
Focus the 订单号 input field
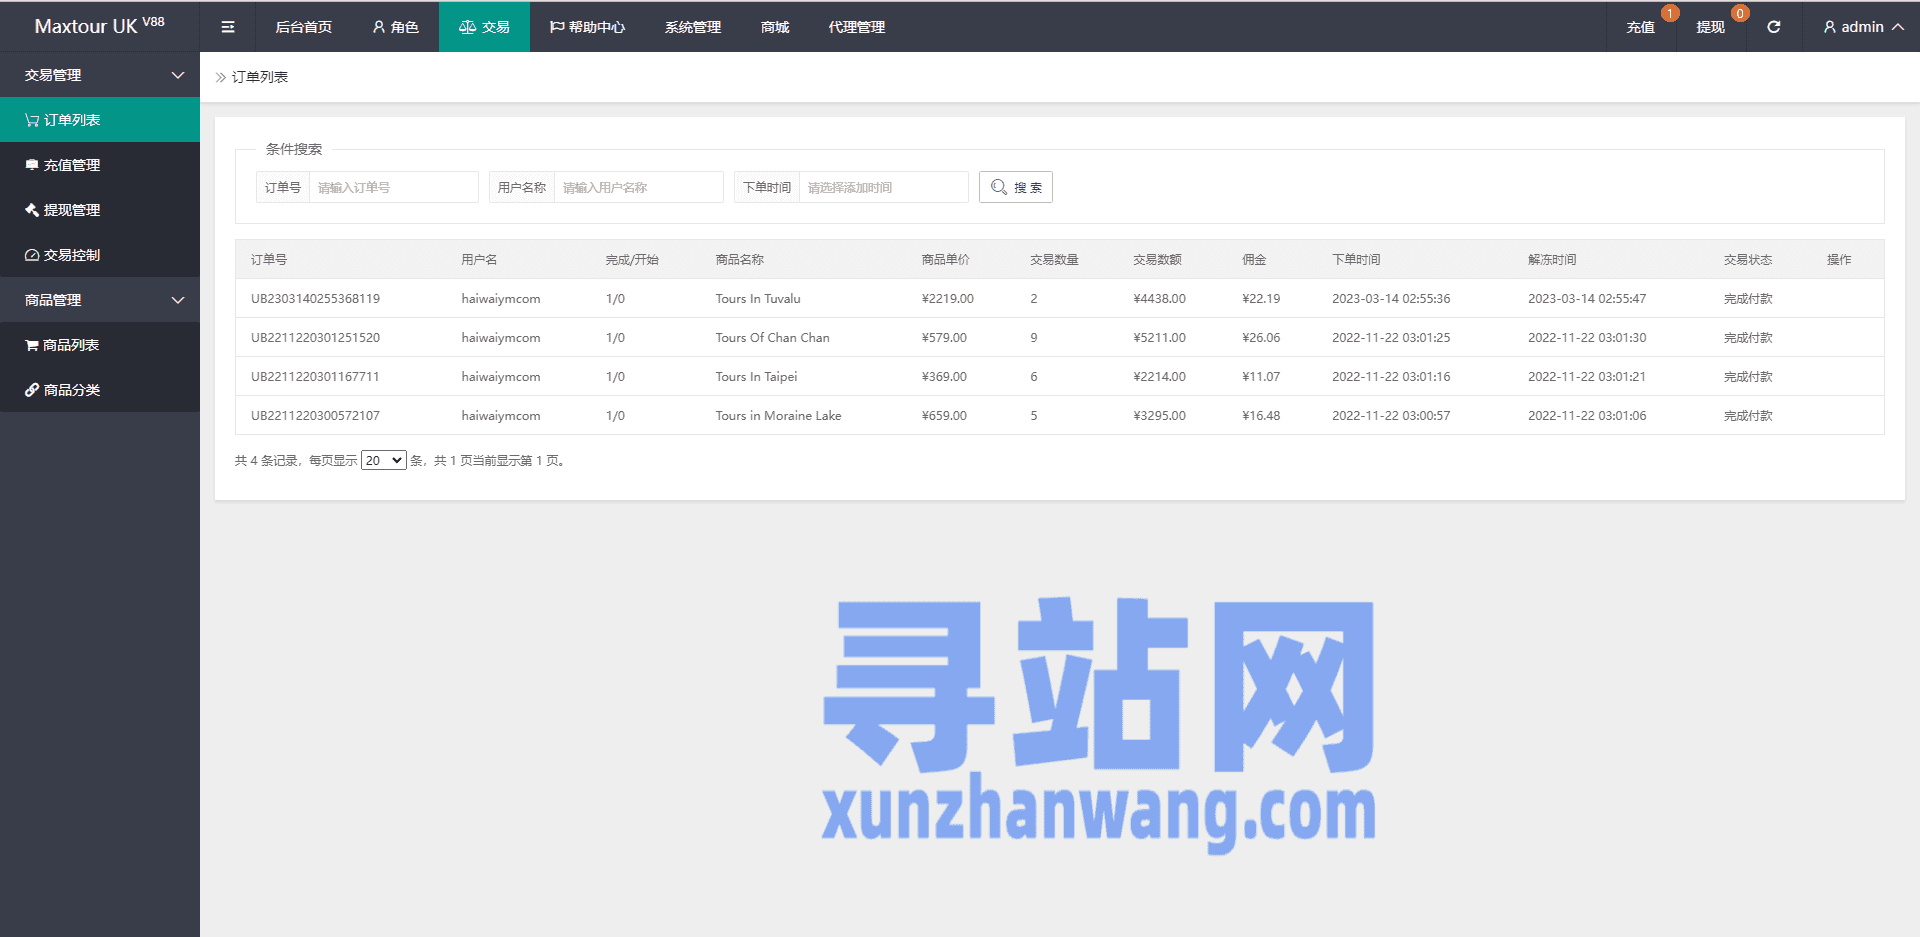click(x=394, y=187)
